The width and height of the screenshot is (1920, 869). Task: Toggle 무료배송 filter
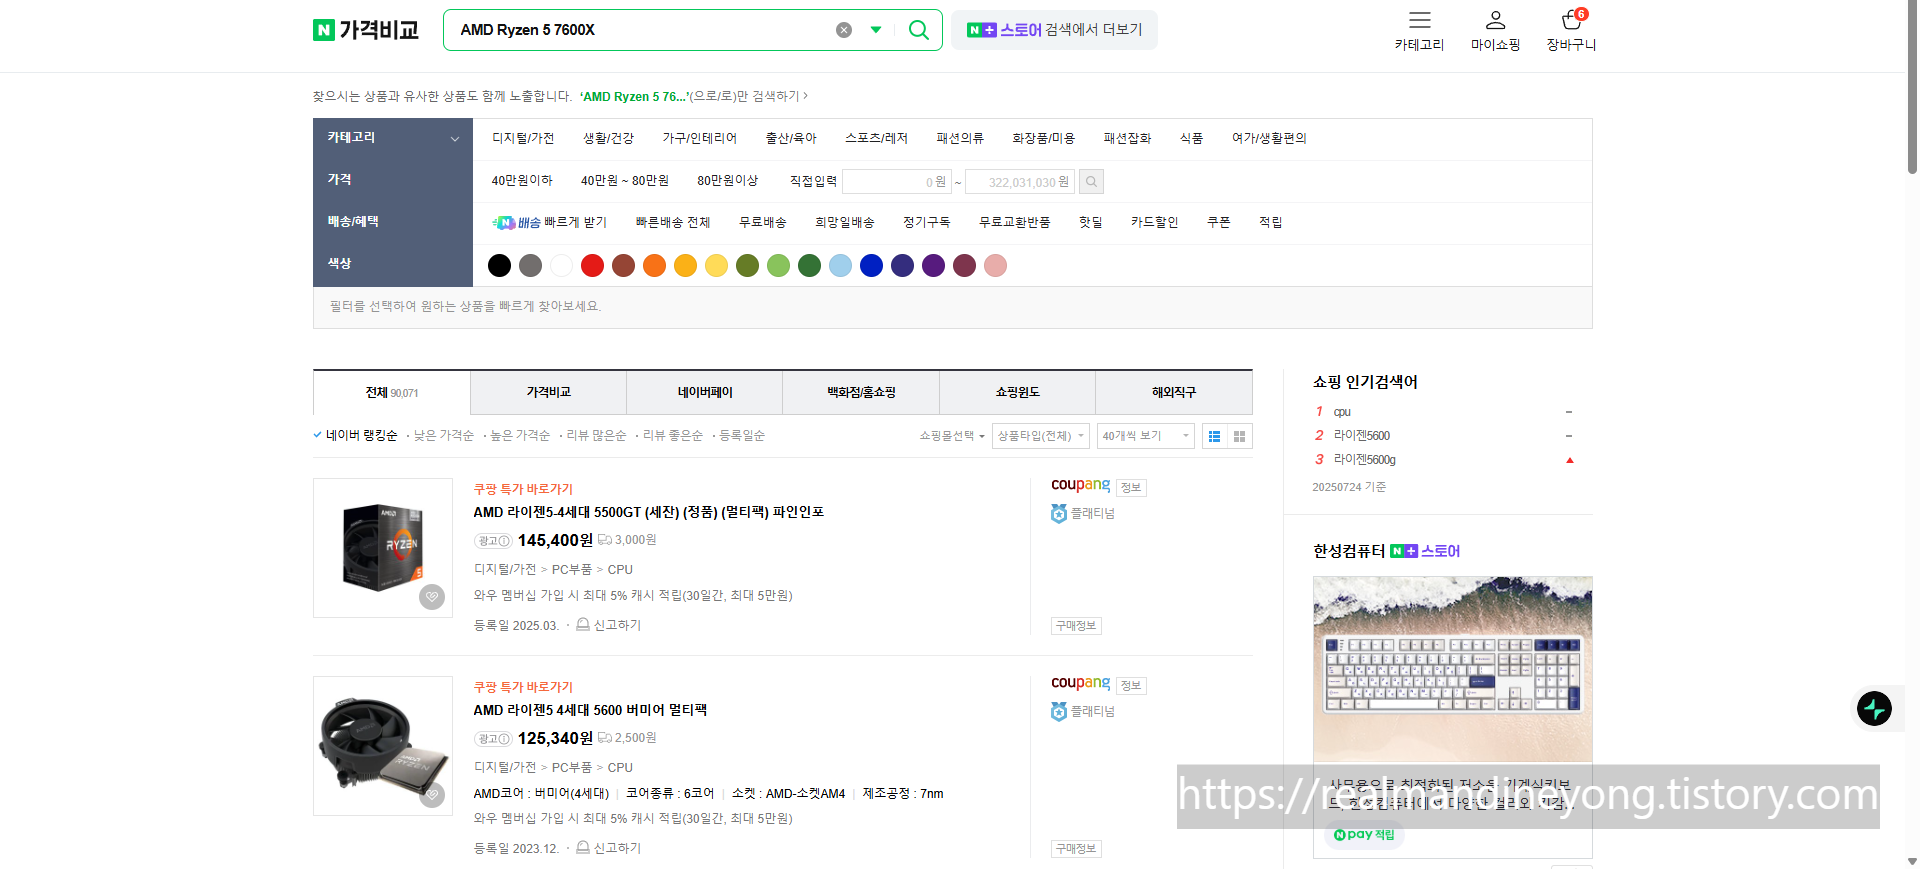pos(762,222)
